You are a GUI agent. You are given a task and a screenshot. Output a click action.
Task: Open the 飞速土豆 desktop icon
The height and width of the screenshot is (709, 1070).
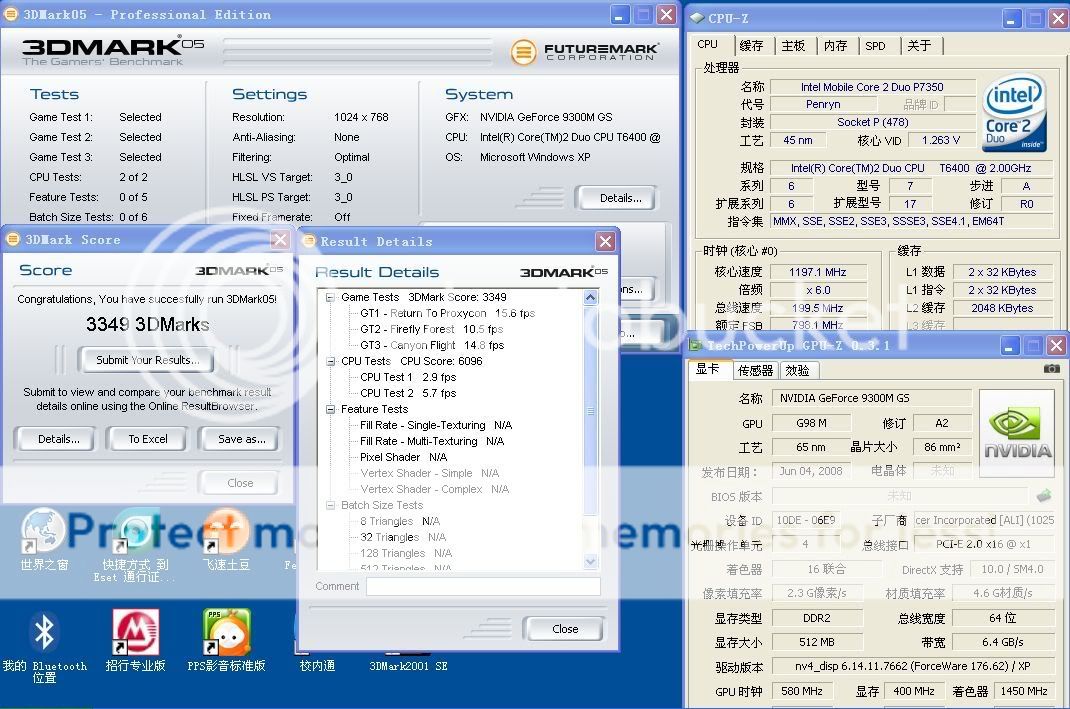pyautogui.click(x=226, y=539)
